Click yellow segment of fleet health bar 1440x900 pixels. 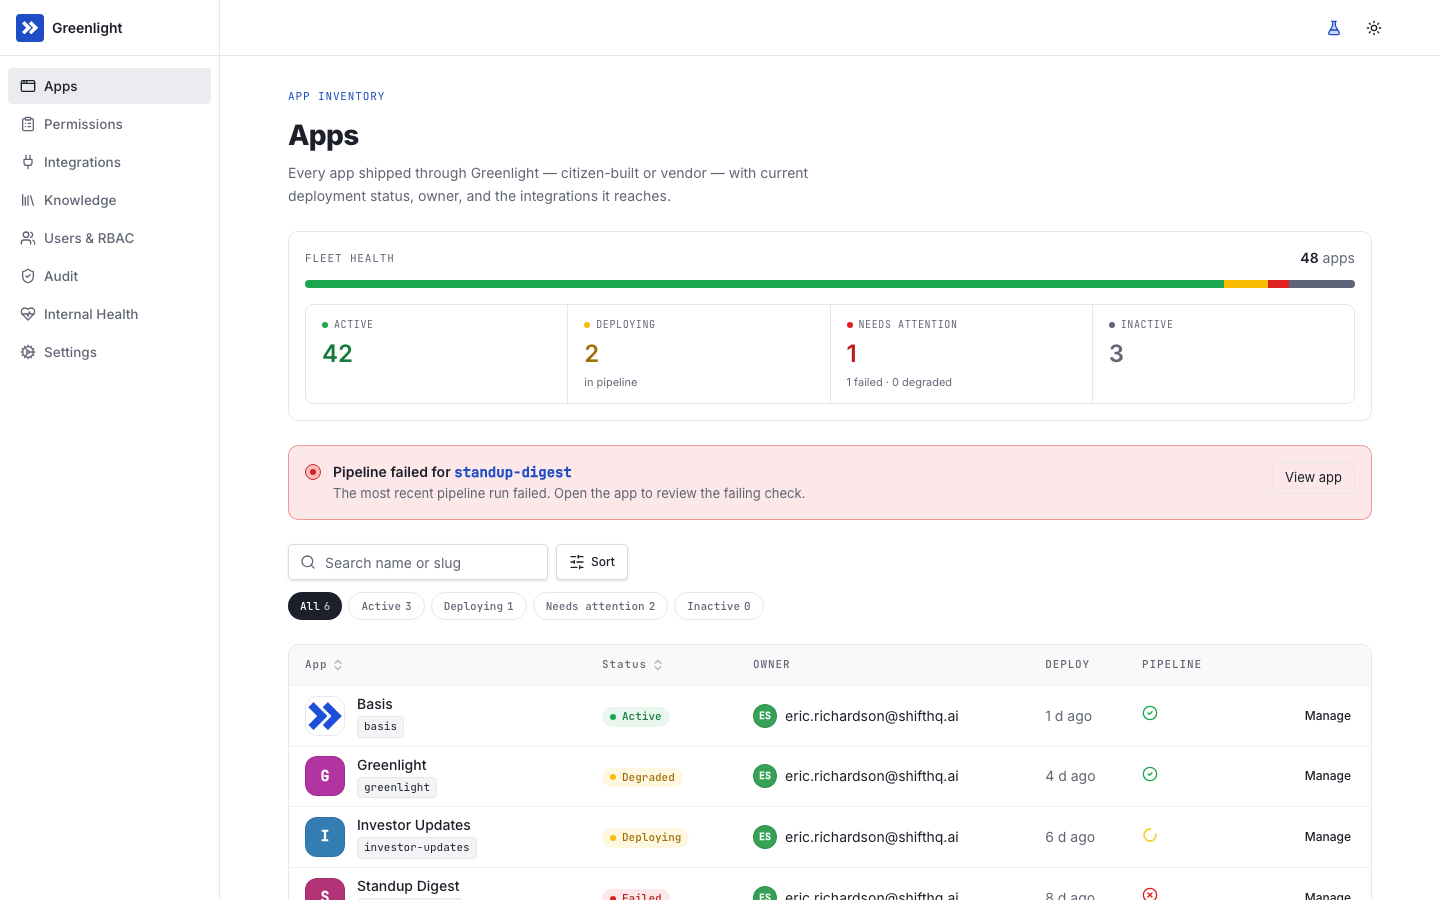tap(1246, 284)
